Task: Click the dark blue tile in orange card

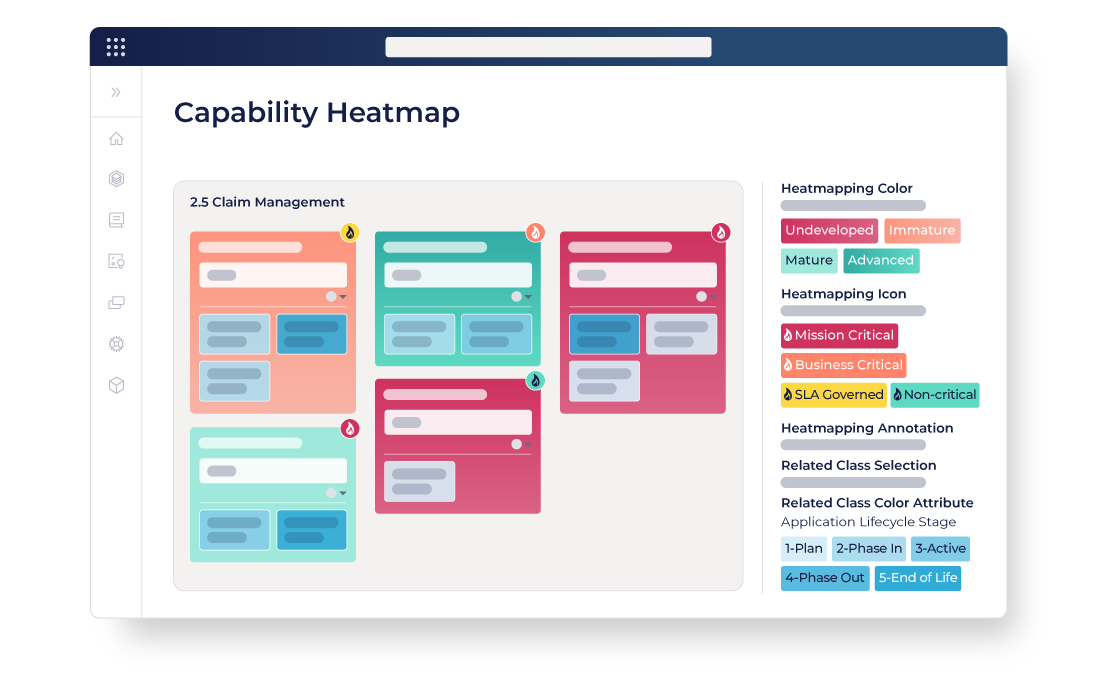Action: (x=311, y=334)
